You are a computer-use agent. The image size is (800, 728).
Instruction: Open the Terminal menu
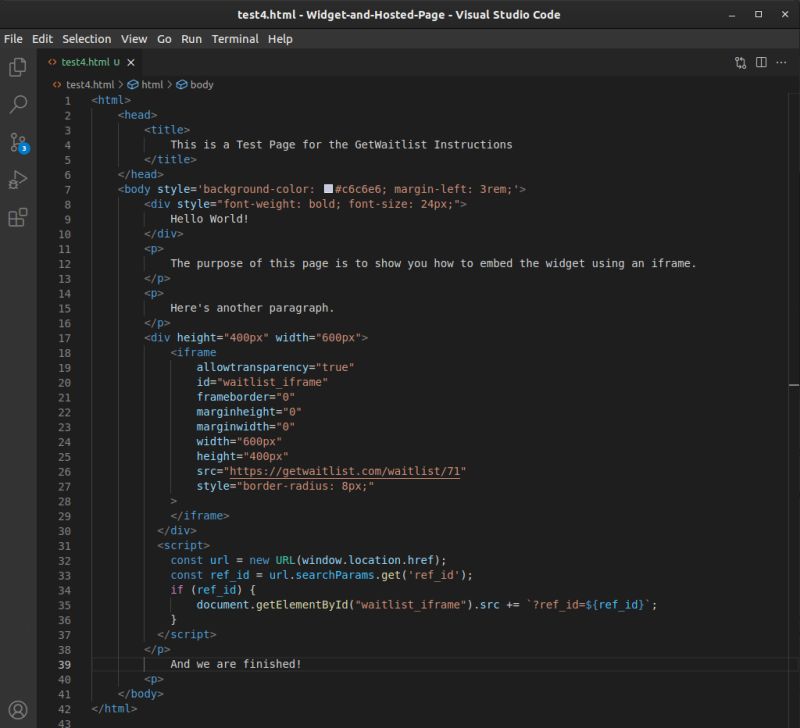click(235, 39)
